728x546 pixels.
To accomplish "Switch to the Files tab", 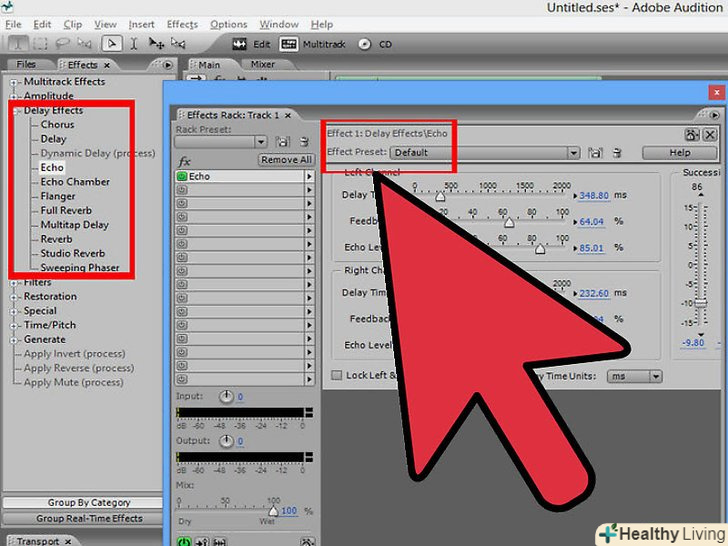I will (x=26, y=65).
